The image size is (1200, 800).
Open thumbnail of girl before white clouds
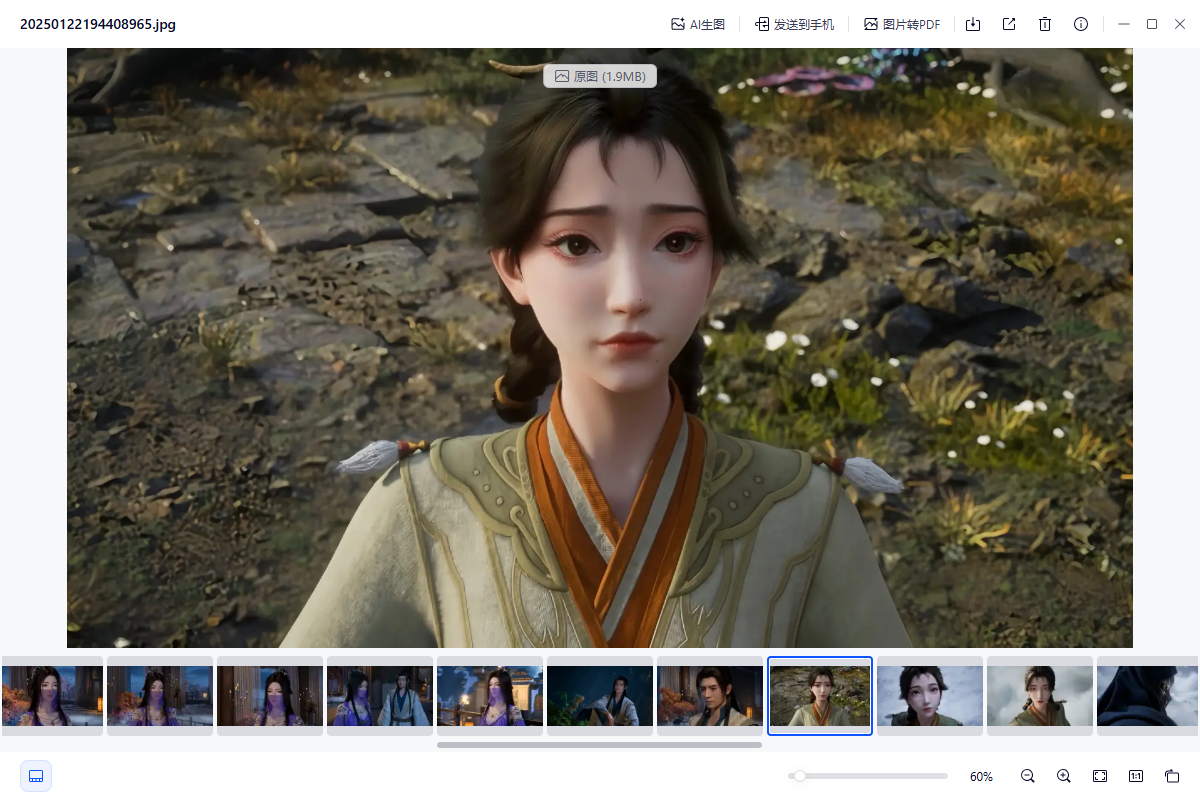pyautogui.click(x=1040, y=696)
